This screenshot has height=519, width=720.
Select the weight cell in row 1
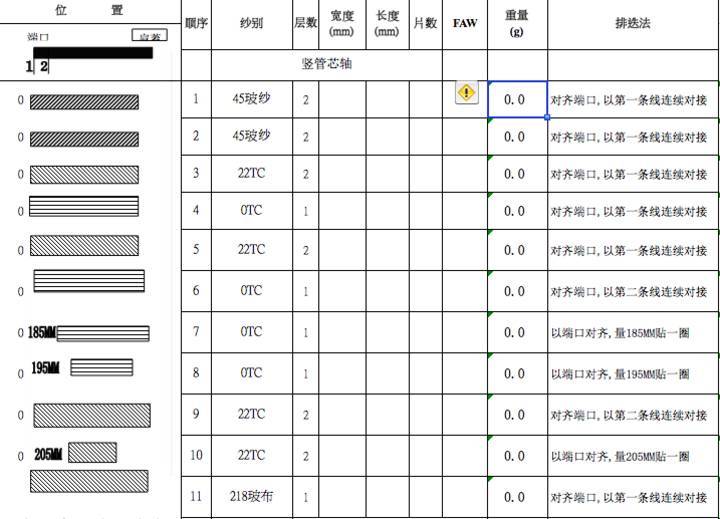[x=518, y=100]
